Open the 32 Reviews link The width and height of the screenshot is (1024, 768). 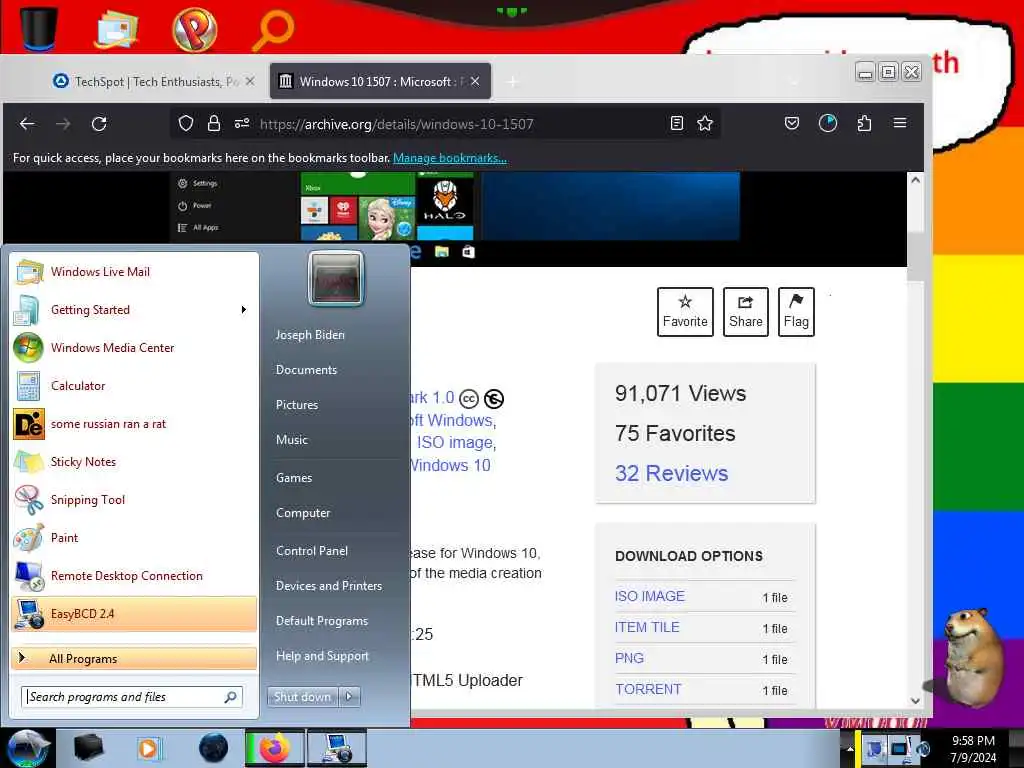click(x=671, y=473)
